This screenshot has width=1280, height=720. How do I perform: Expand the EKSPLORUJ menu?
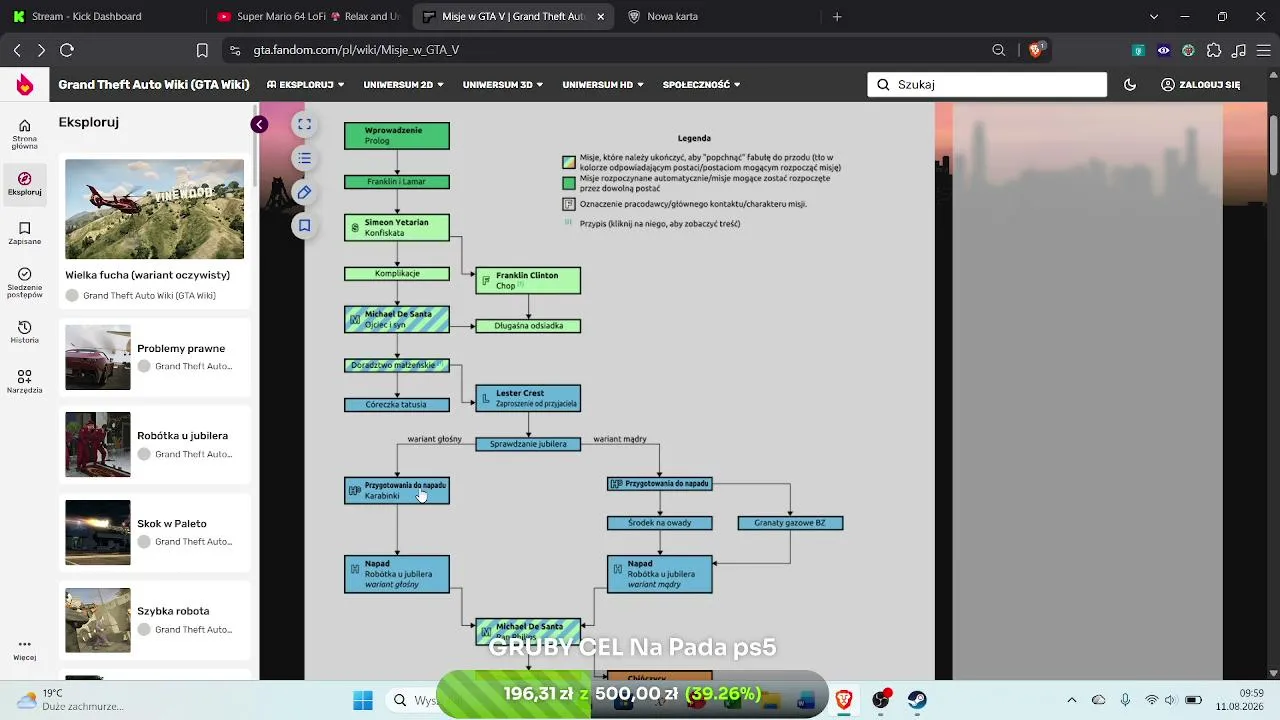pos(305,85)
